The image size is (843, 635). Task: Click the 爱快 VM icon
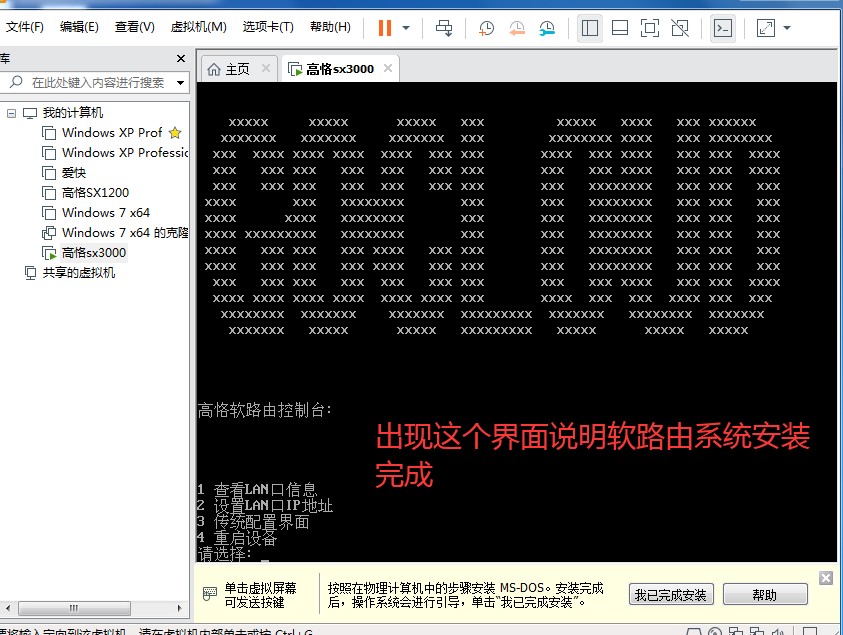(49, 173)
